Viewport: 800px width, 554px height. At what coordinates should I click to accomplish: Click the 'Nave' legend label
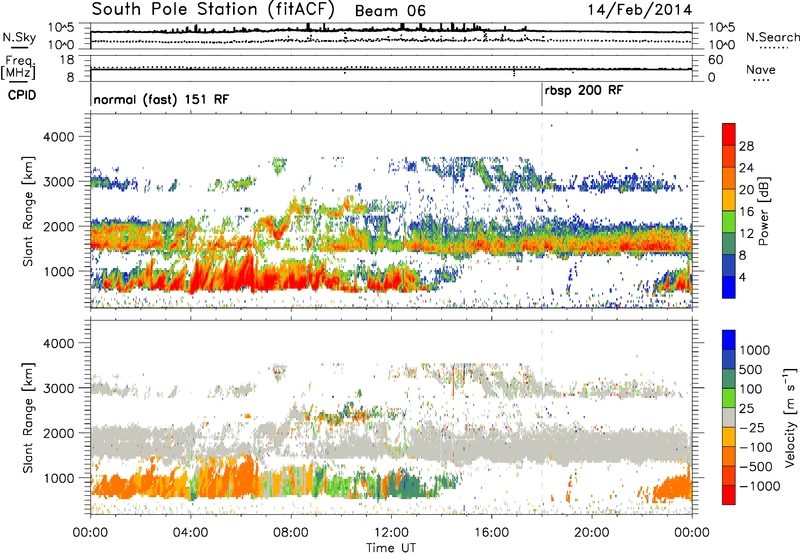click(760, 69)
